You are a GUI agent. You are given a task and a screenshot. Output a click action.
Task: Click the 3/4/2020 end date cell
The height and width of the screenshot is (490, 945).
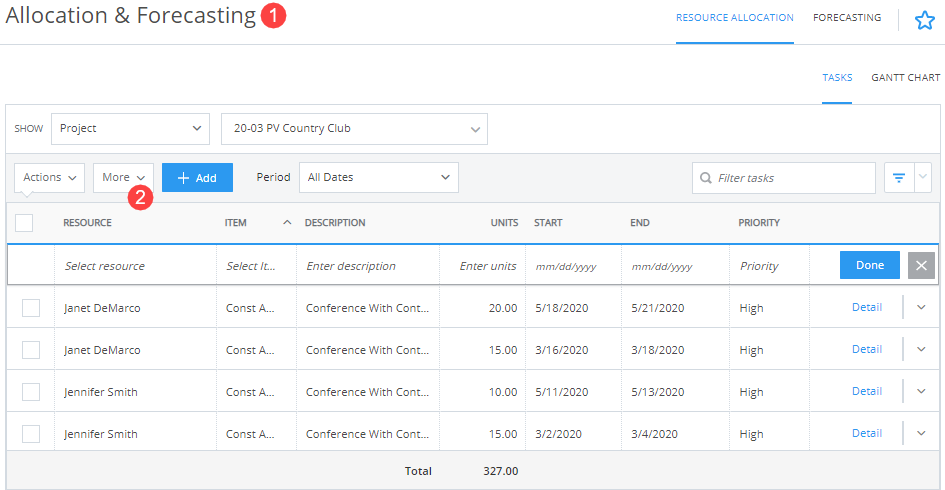[x=654, y=434]
